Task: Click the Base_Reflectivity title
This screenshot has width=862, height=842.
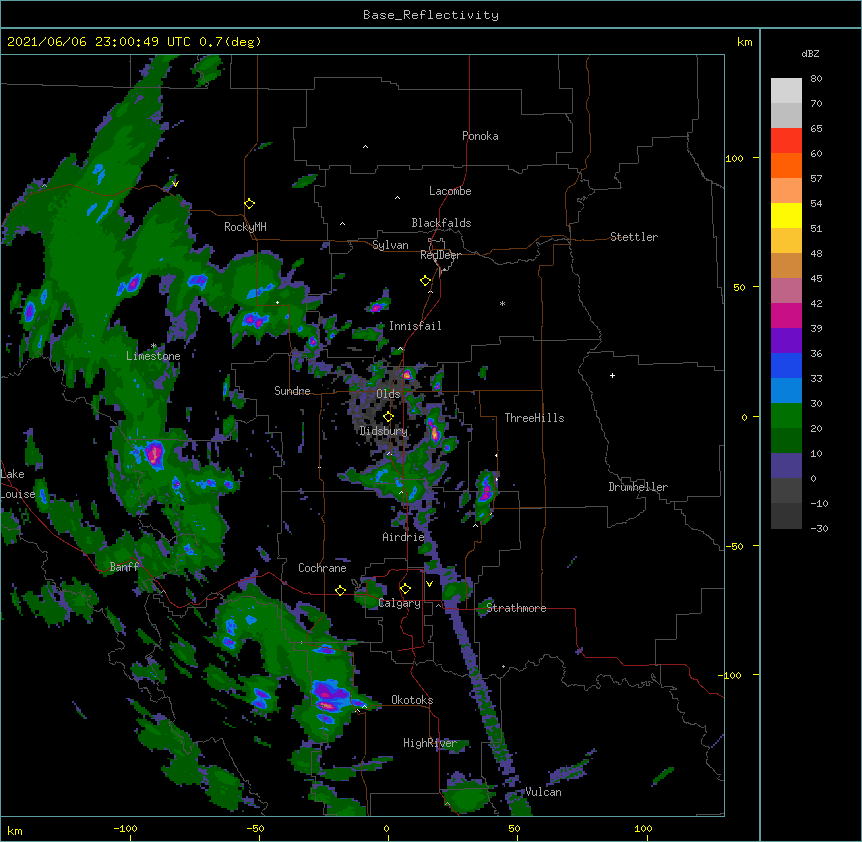Action: (x=431, y=15)
